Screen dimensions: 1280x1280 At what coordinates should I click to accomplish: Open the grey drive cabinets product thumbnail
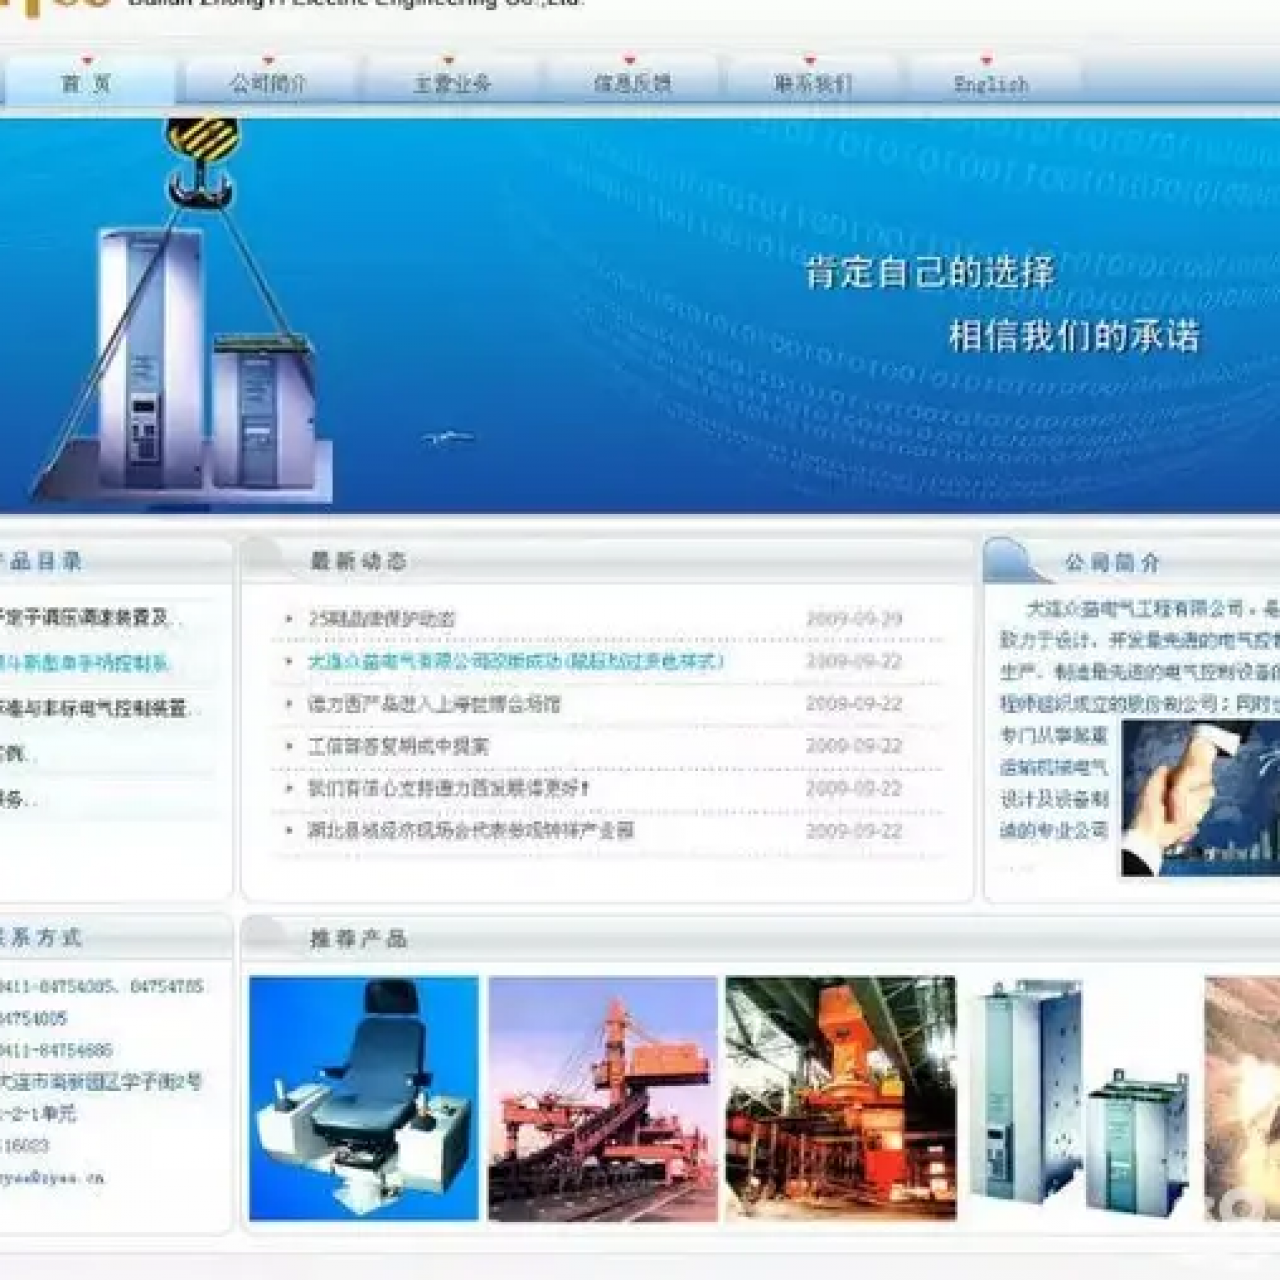coord(1078,1098)
